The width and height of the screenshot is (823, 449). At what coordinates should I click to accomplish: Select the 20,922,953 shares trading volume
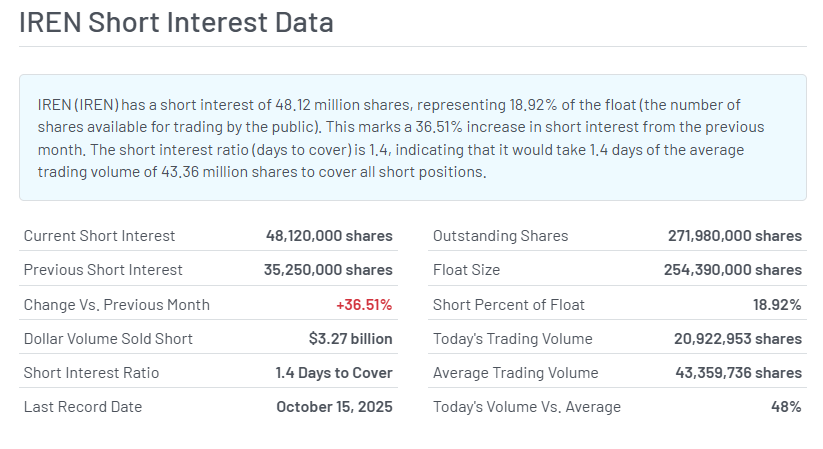click(x=738, y=338)
